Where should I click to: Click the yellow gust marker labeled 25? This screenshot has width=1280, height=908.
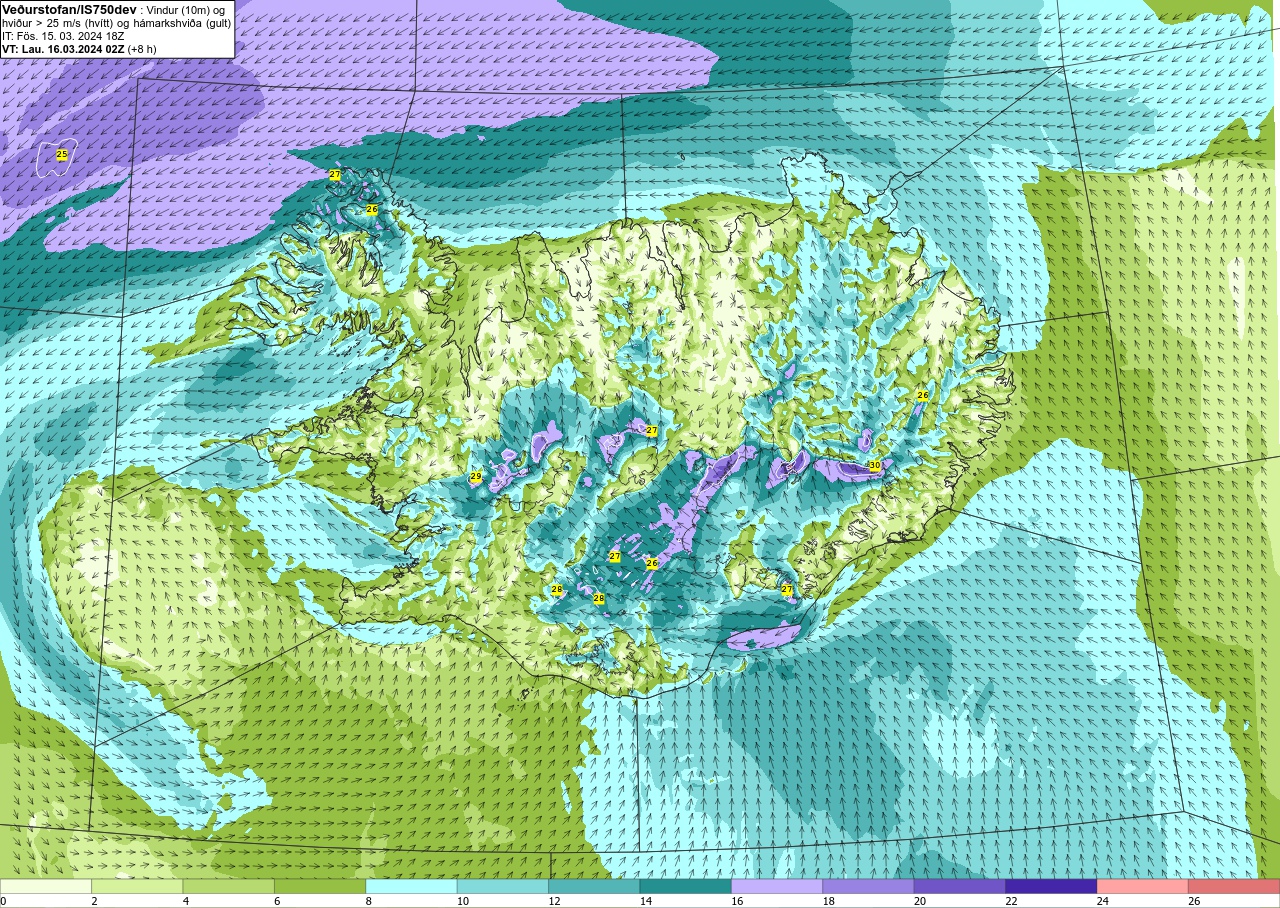point(62,155)
